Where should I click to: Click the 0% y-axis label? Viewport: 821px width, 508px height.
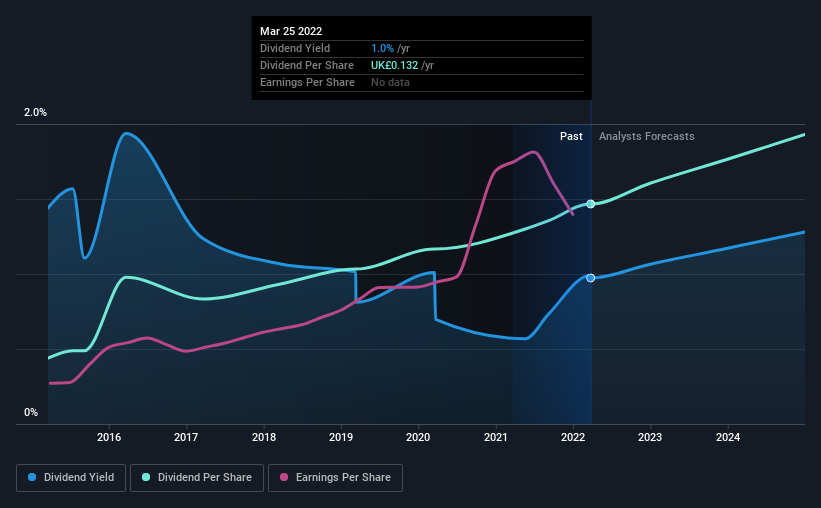click(x=31, y=413)
